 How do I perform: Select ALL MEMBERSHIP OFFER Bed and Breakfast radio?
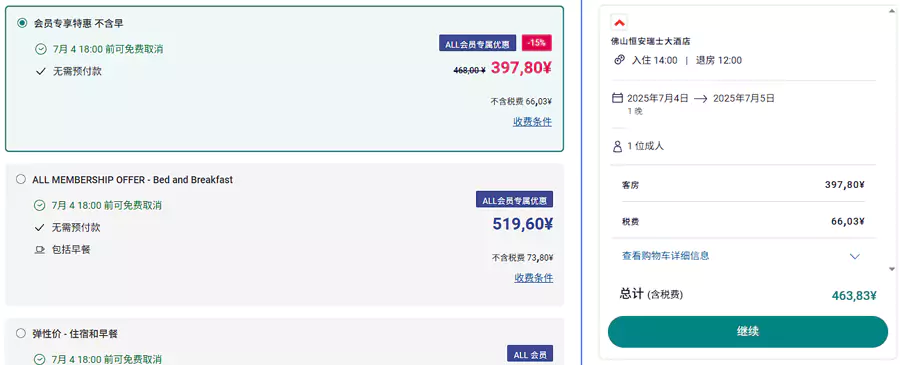tap(21, 180)
